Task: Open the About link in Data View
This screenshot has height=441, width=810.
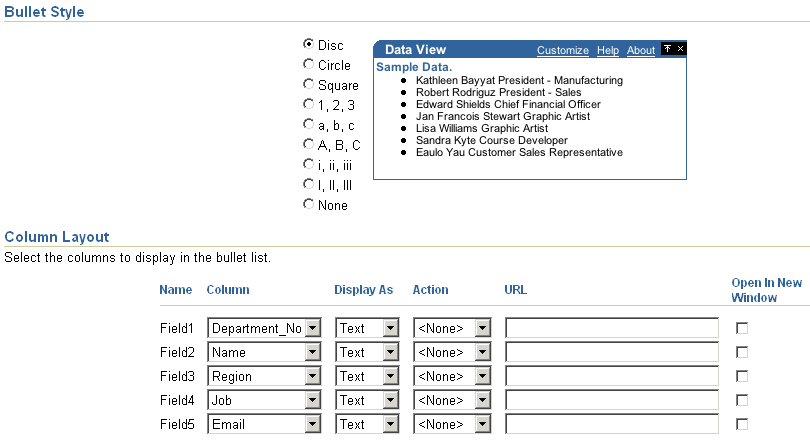Action: tap(641, 50)
